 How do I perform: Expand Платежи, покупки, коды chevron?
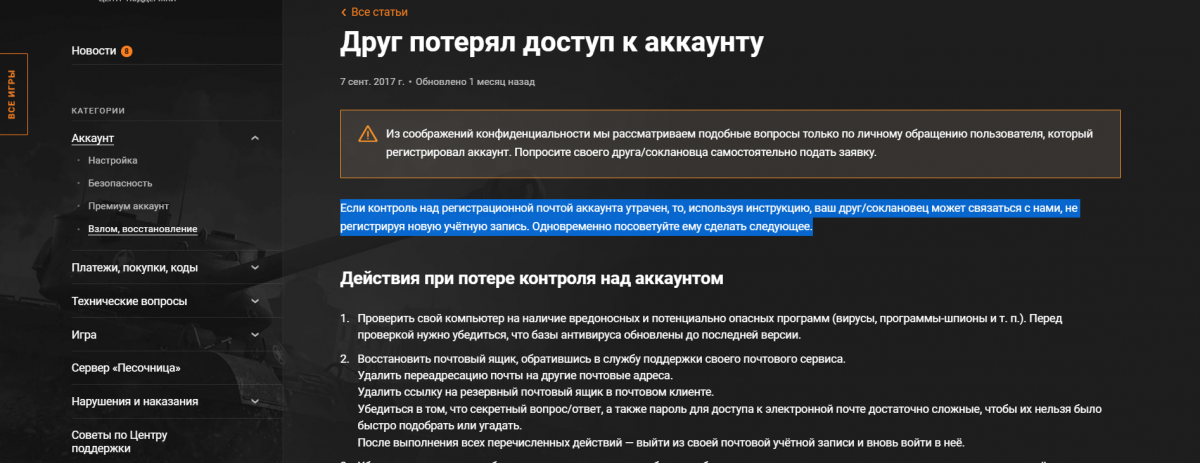click(x=255, y=268)
